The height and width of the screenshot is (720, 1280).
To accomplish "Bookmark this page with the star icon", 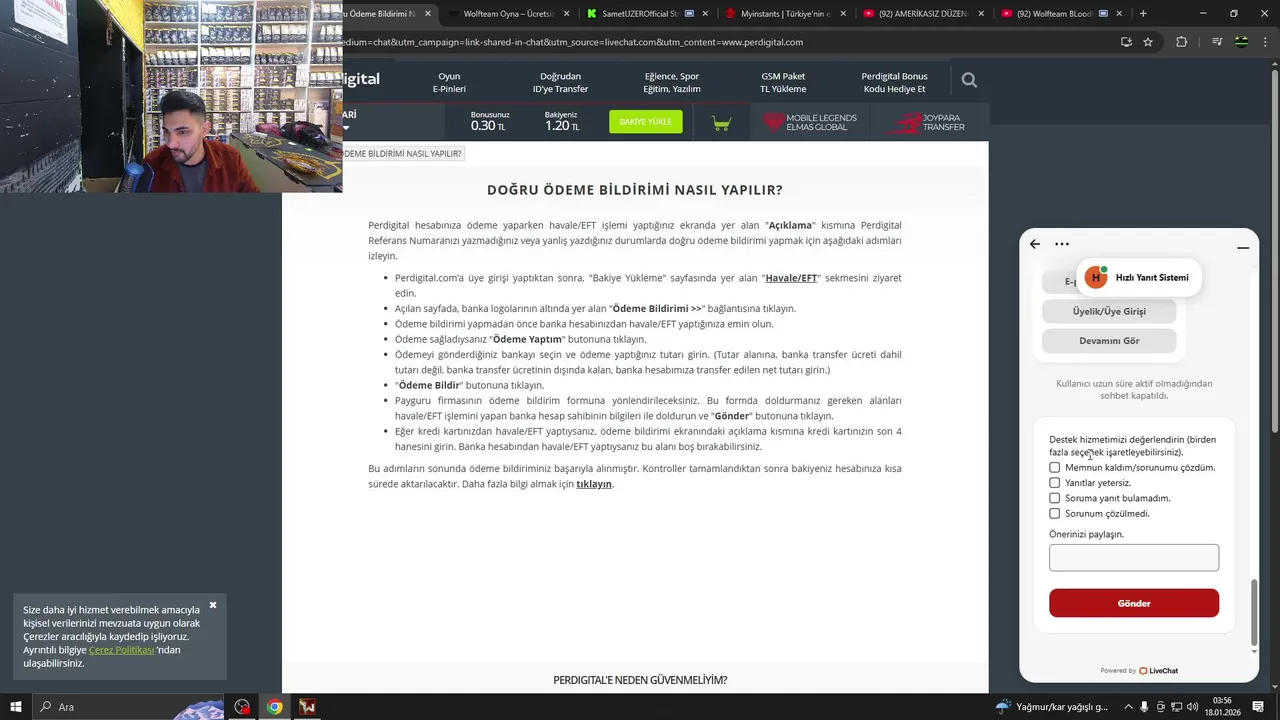I will pos(1148,42).
